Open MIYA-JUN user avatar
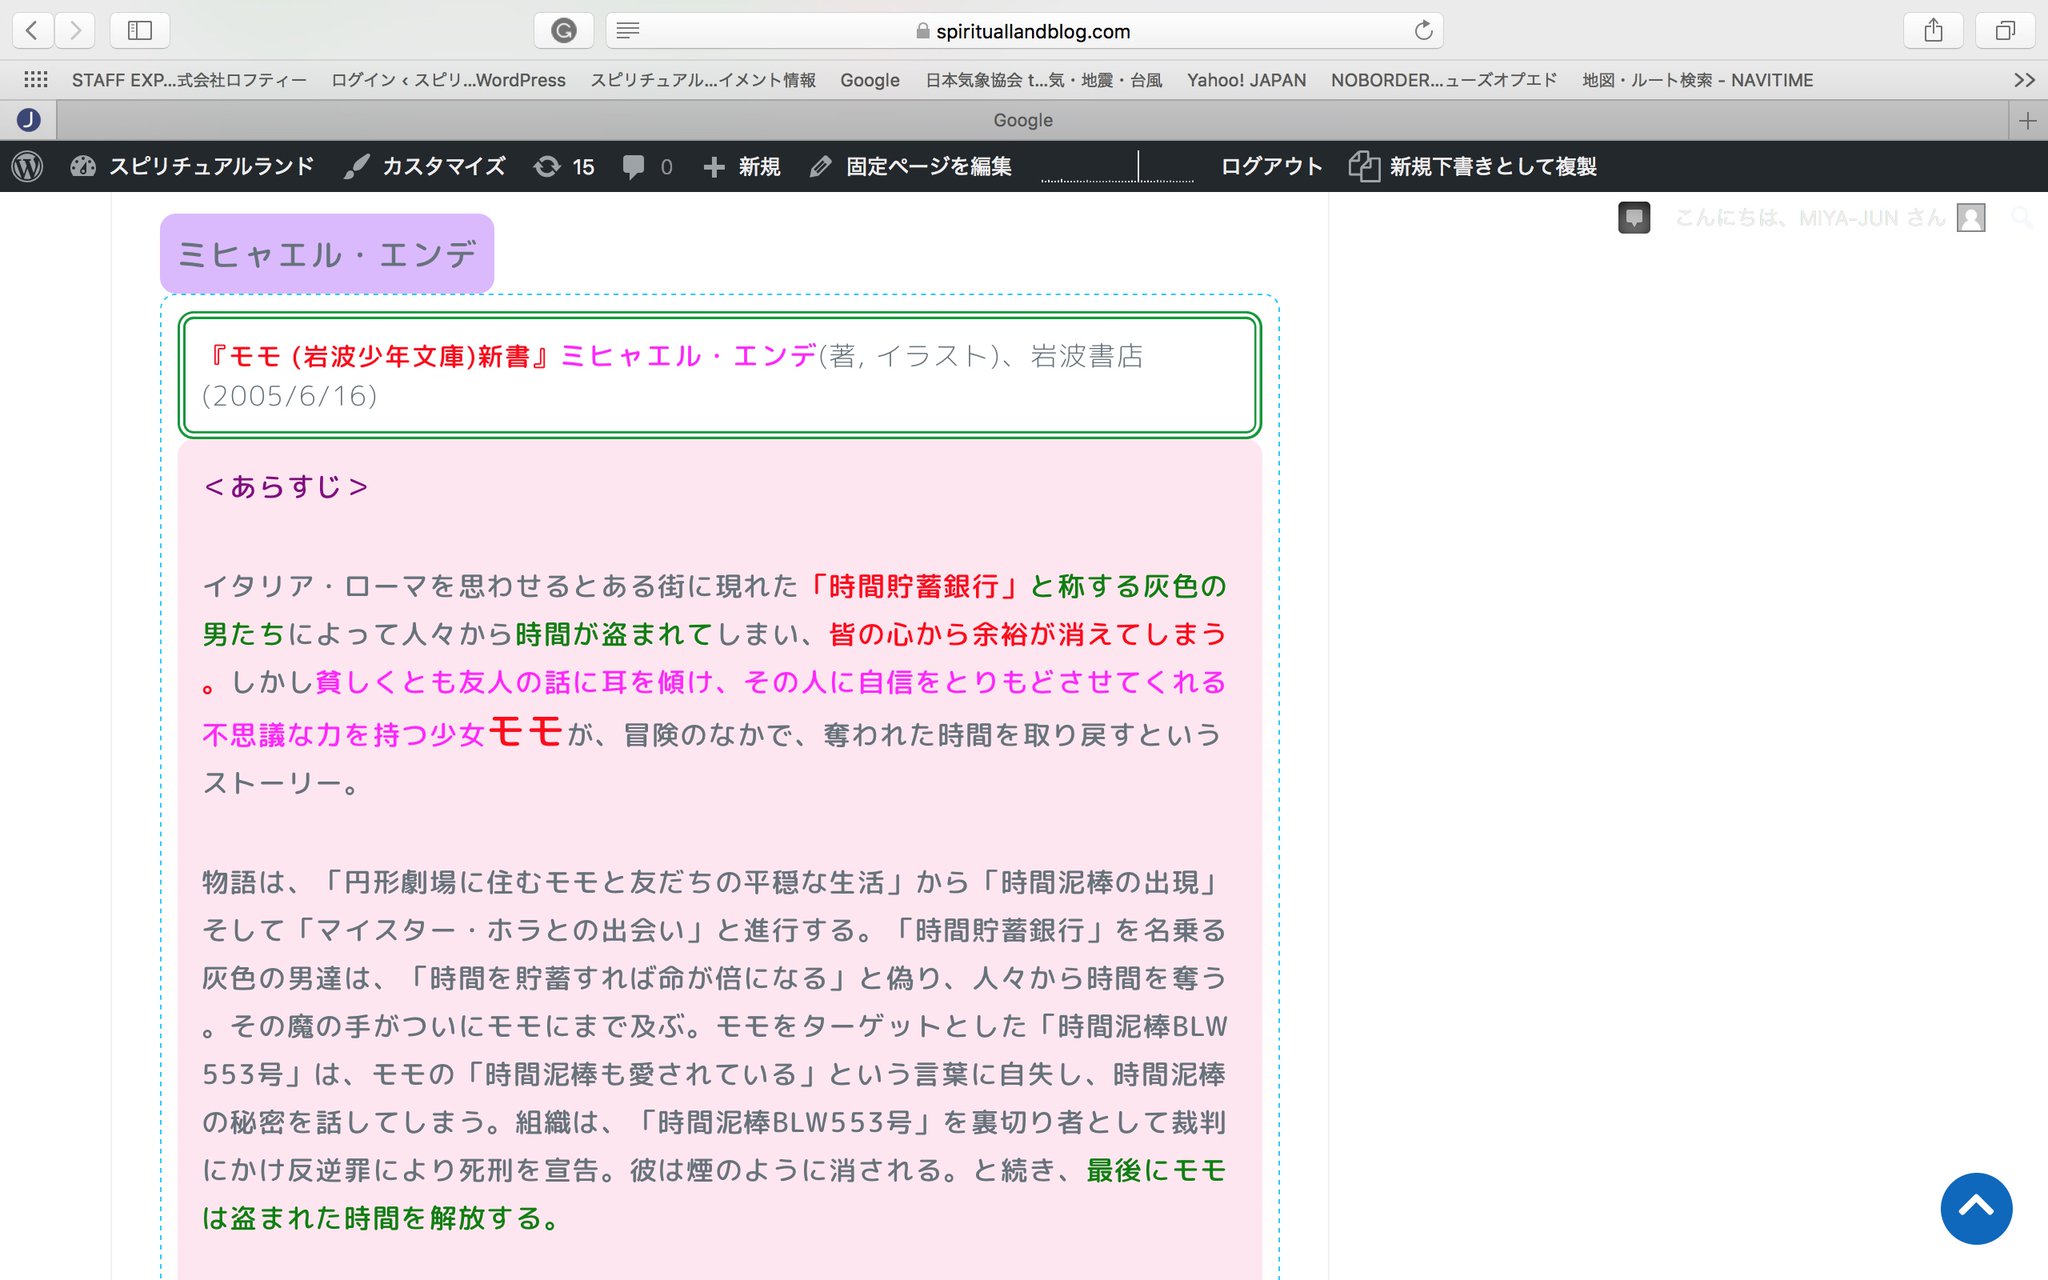Screen dimensions: 2048x1280 pyautogui.click(x=1971, y=218)
